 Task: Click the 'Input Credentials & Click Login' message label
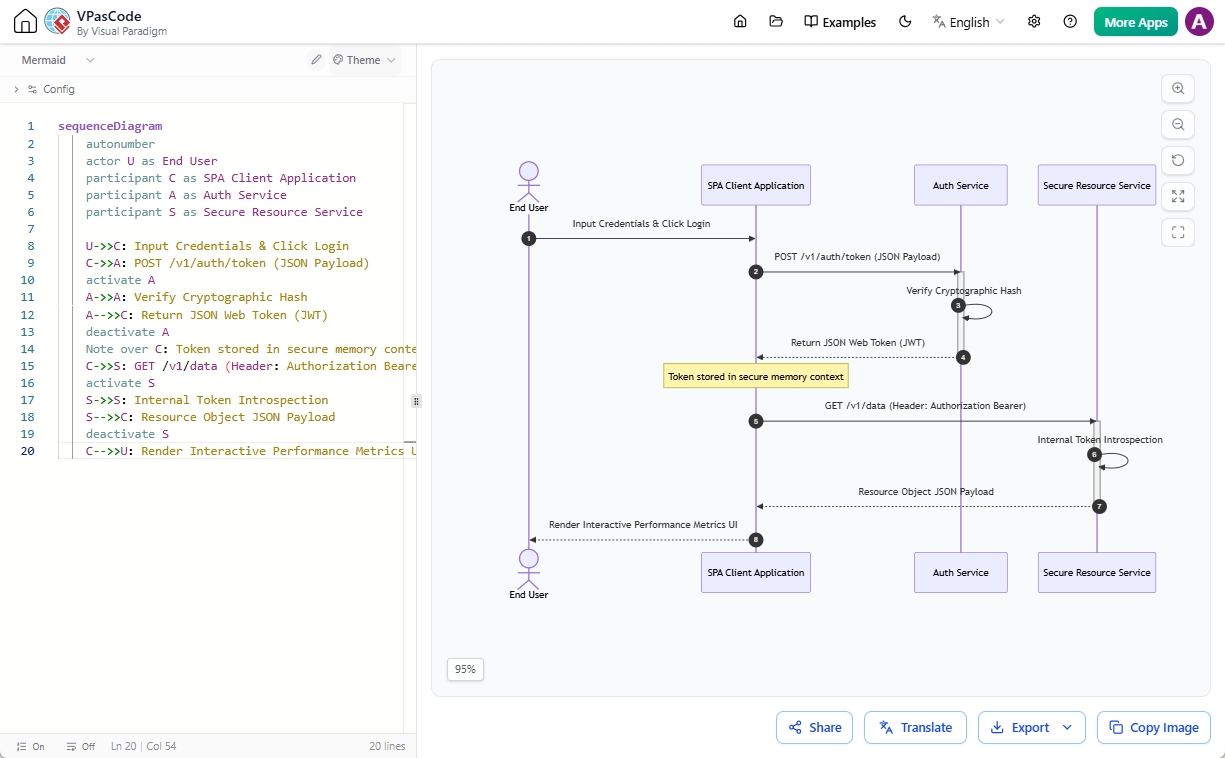click(x=641, y=224)
